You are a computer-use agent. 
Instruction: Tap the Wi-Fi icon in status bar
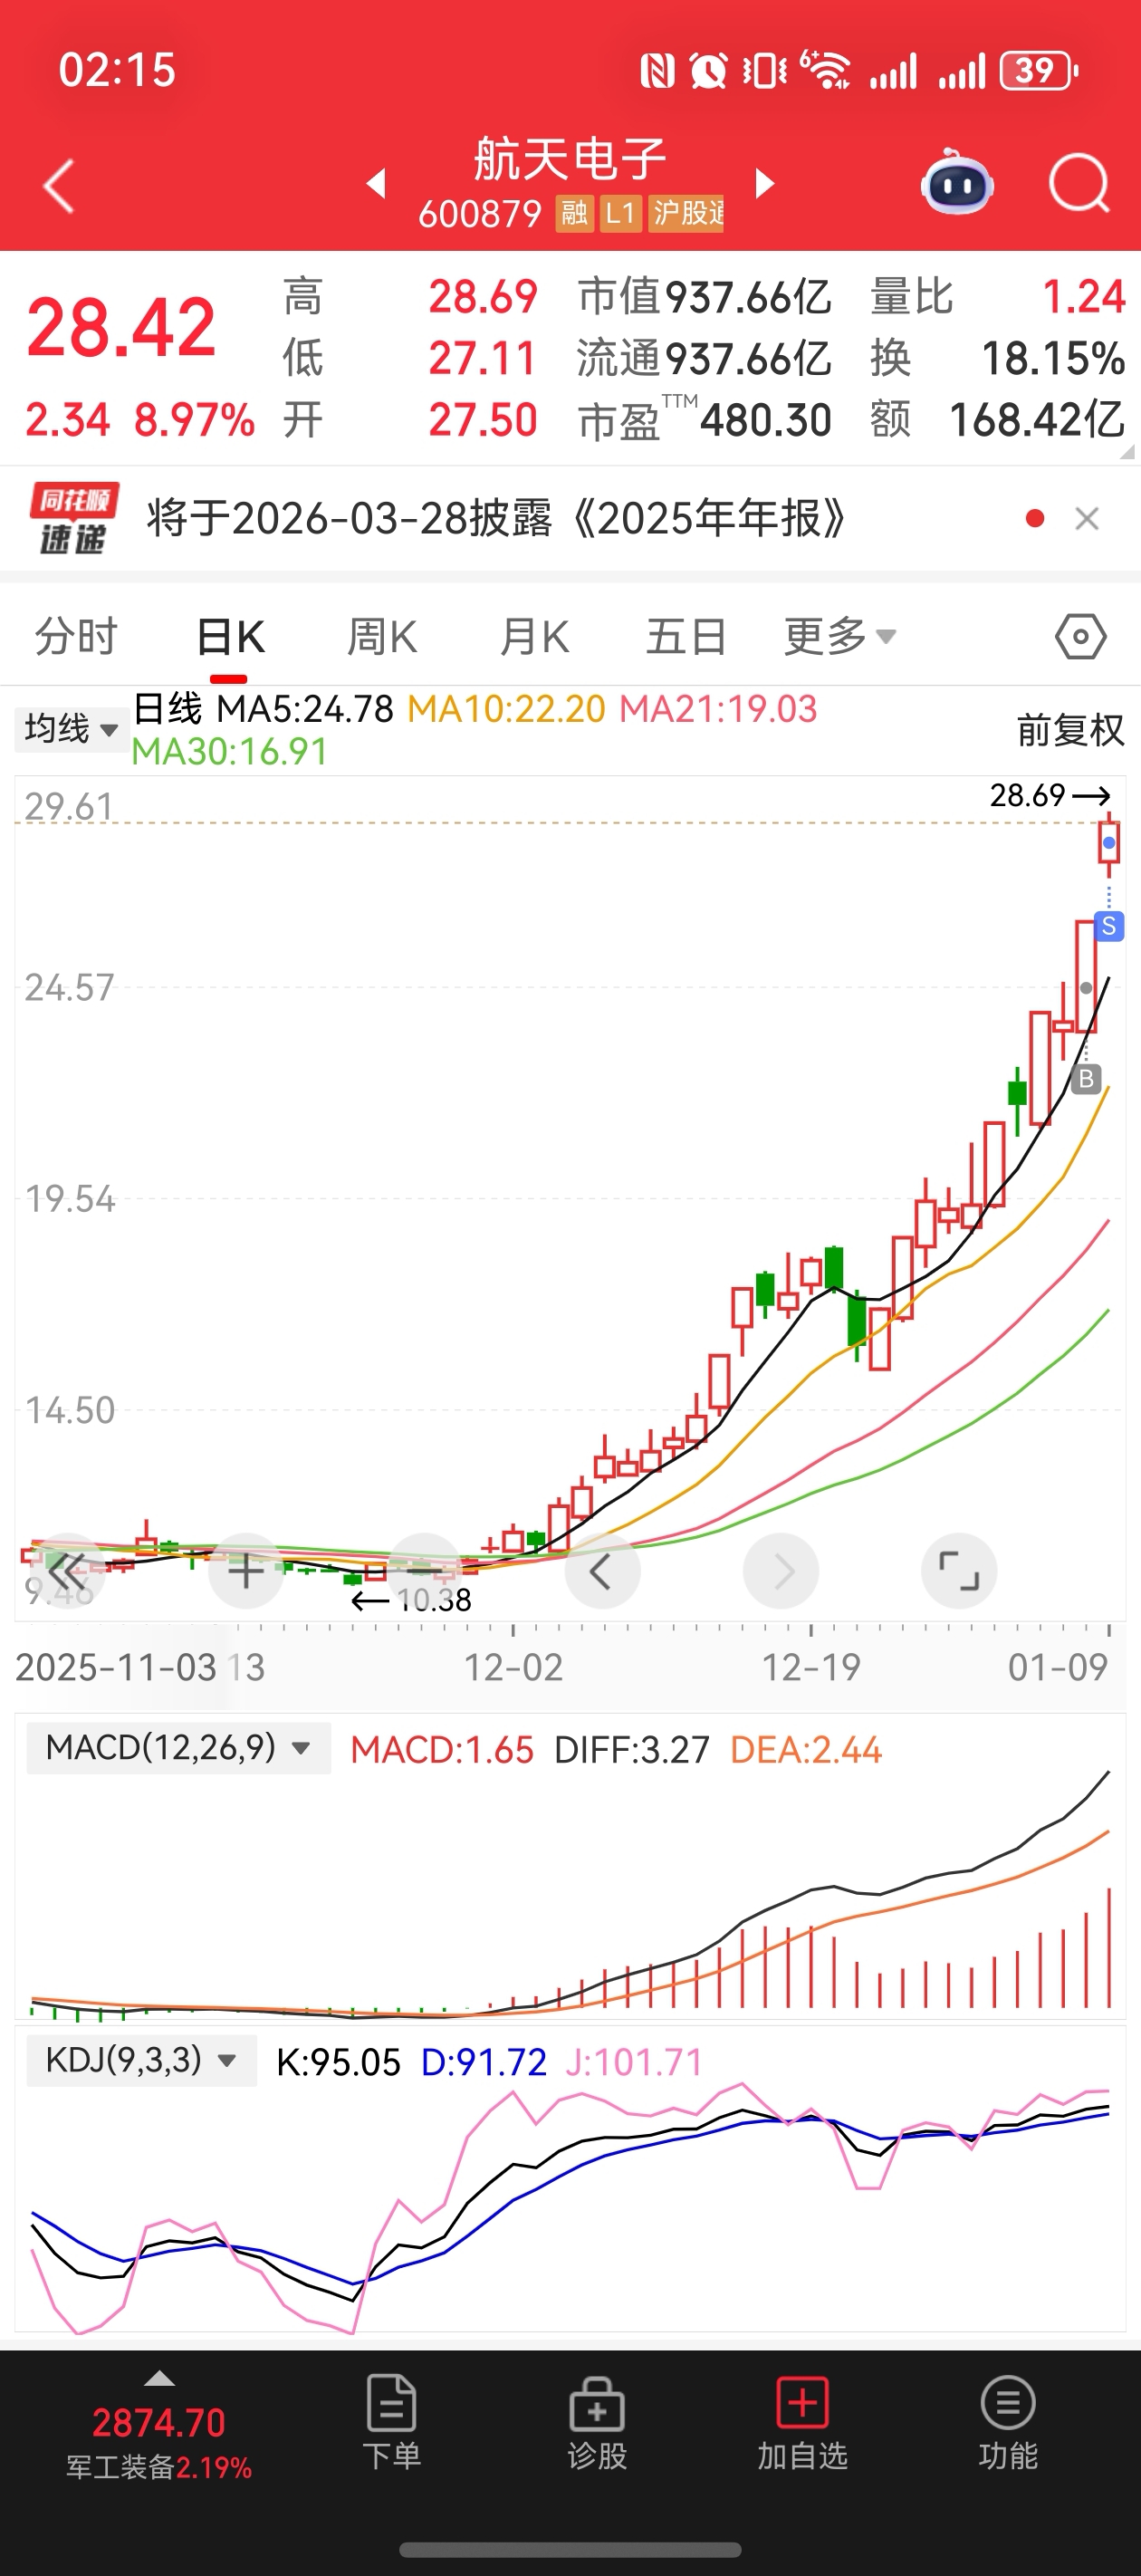[825, 71]
